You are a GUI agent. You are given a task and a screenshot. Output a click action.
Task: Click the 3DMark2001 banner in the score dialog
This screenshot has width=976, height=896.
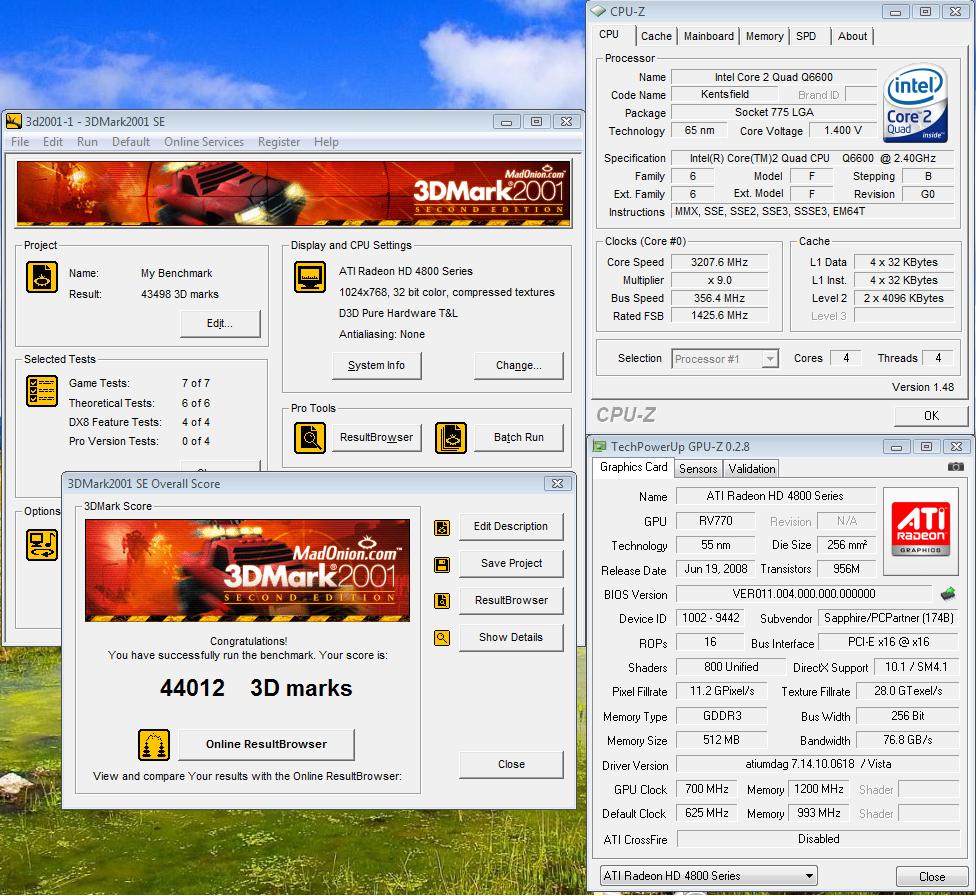248,570
